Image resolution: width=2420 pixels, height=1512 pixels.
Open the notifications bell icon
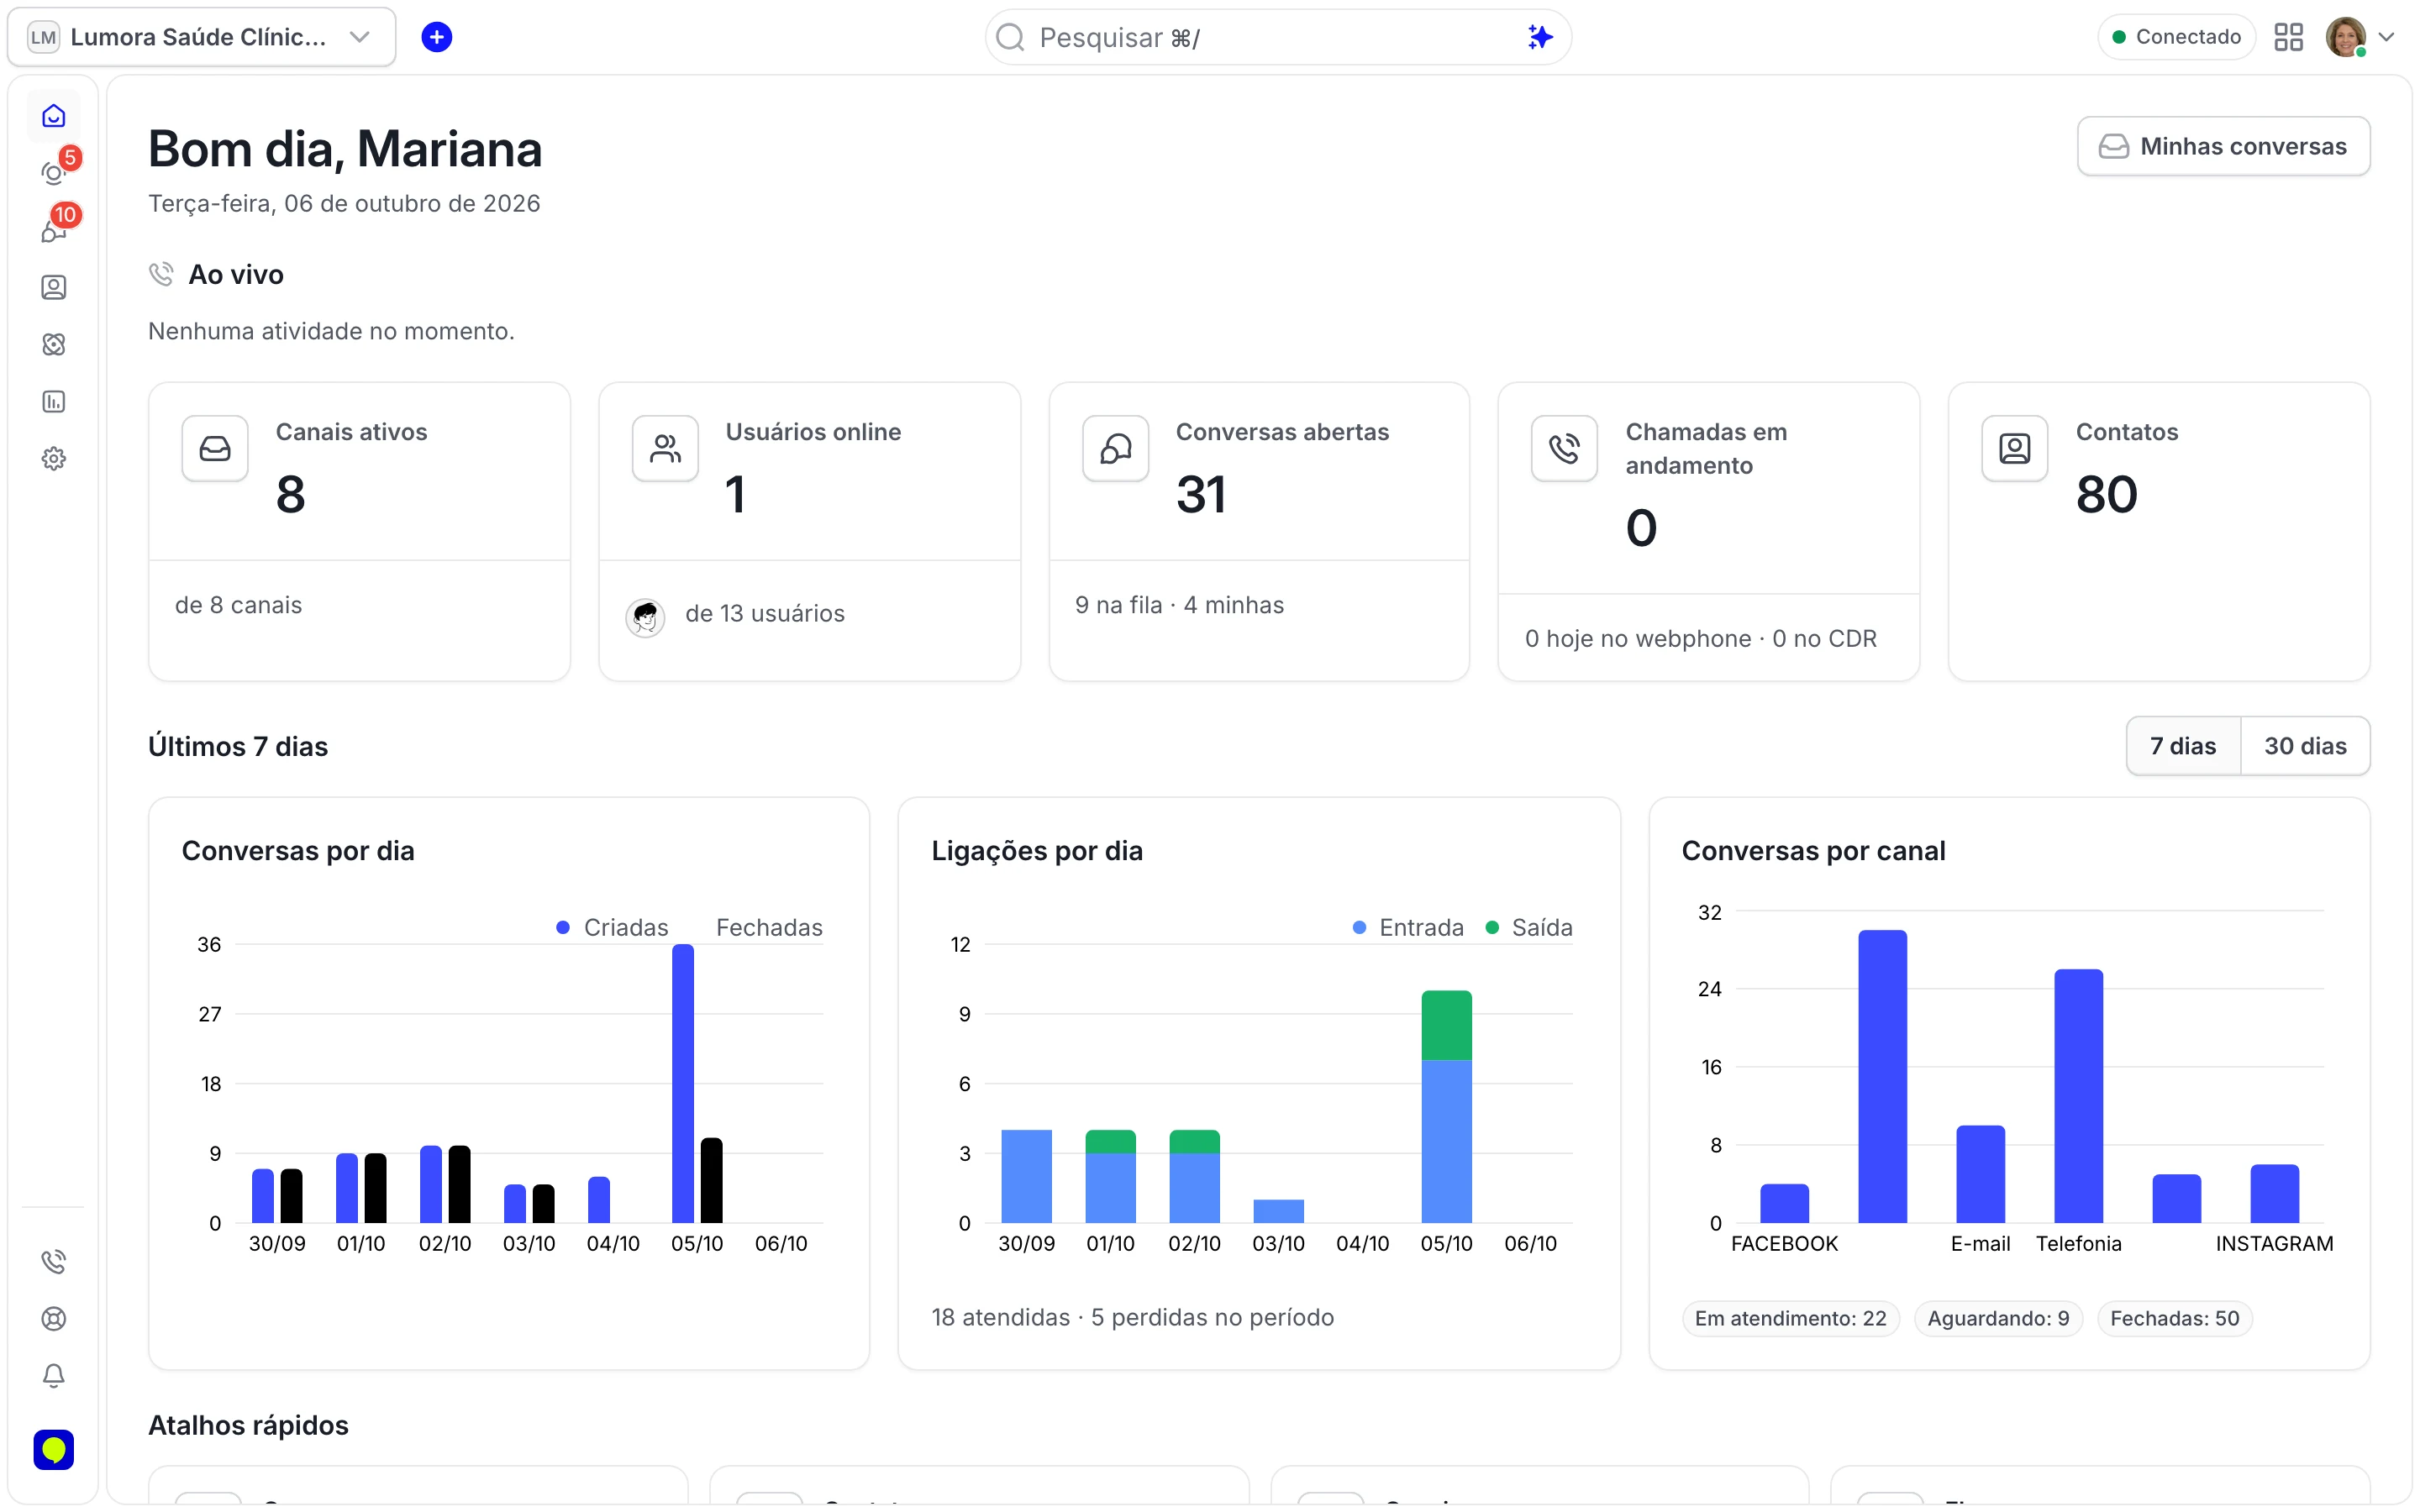pyautogui.click(x=54, y=1376)
